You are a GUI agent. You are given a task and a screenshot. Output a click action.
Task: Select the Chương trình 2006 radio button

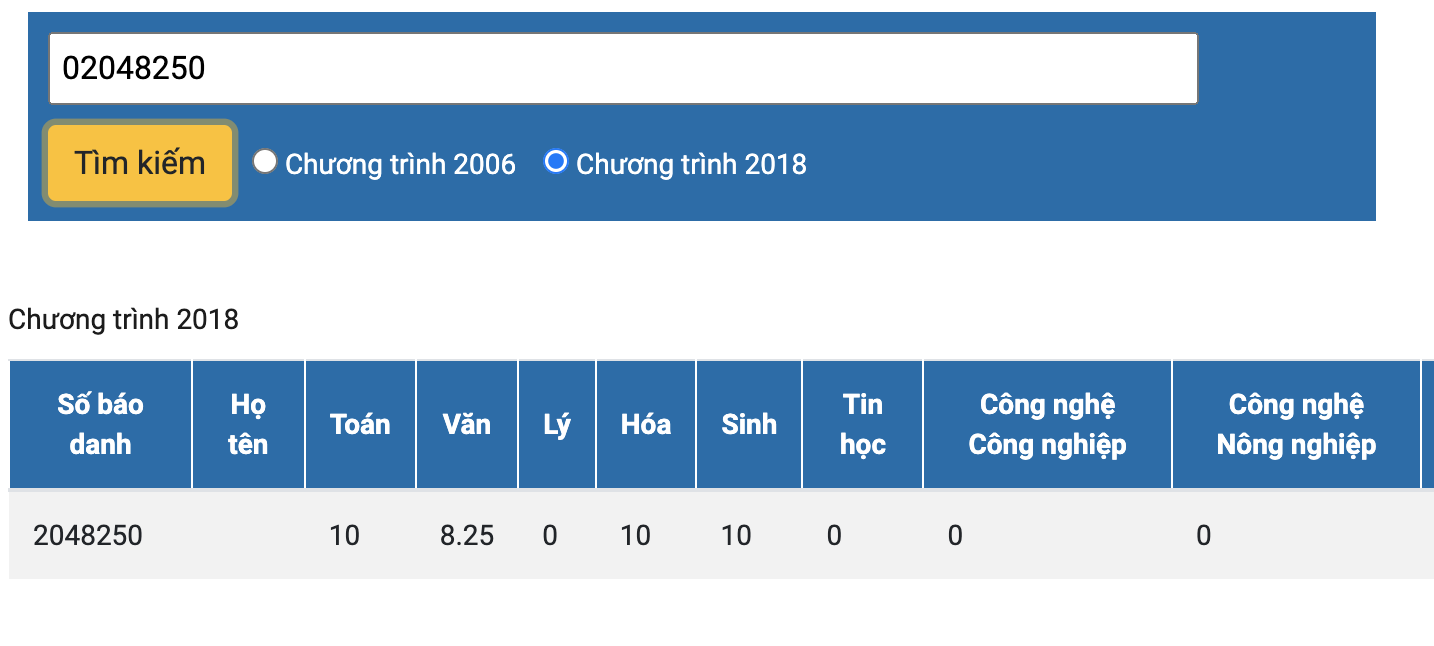coord(264,161)
